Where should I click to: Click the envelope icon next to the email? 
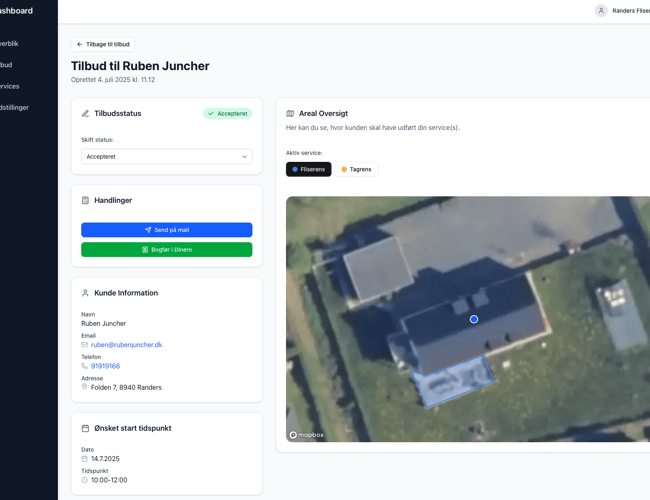click(85, 345)
